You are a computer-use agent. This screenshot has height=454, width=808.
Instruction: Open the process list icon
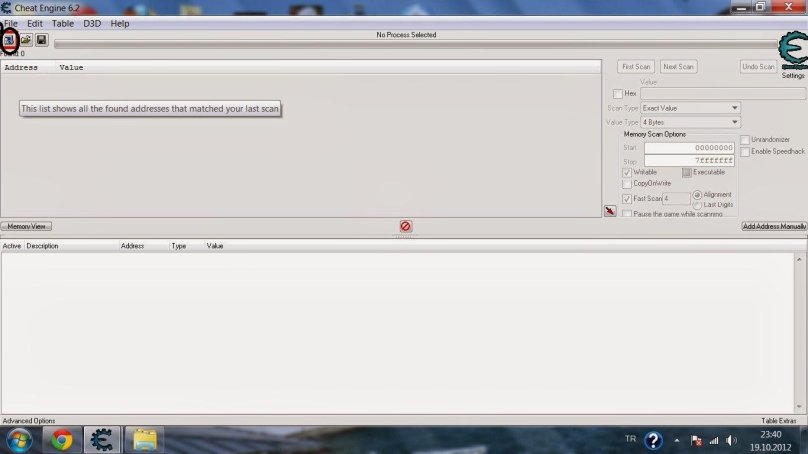coord(10,39)
